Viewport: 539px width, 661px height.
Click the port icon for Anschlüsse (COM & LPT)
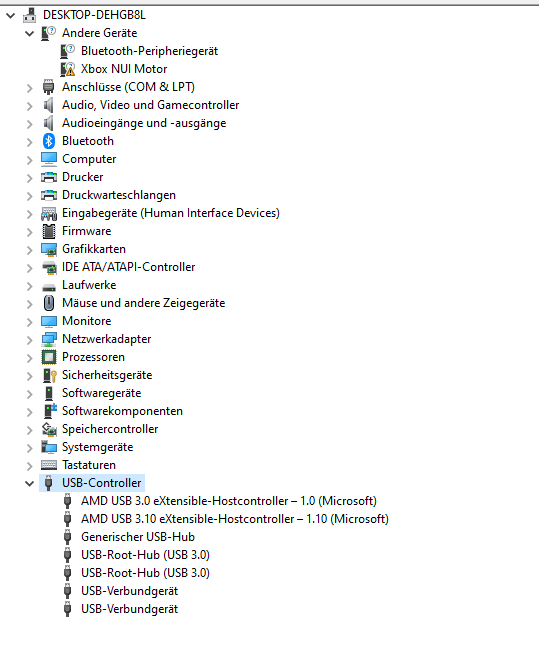point(49,87)
